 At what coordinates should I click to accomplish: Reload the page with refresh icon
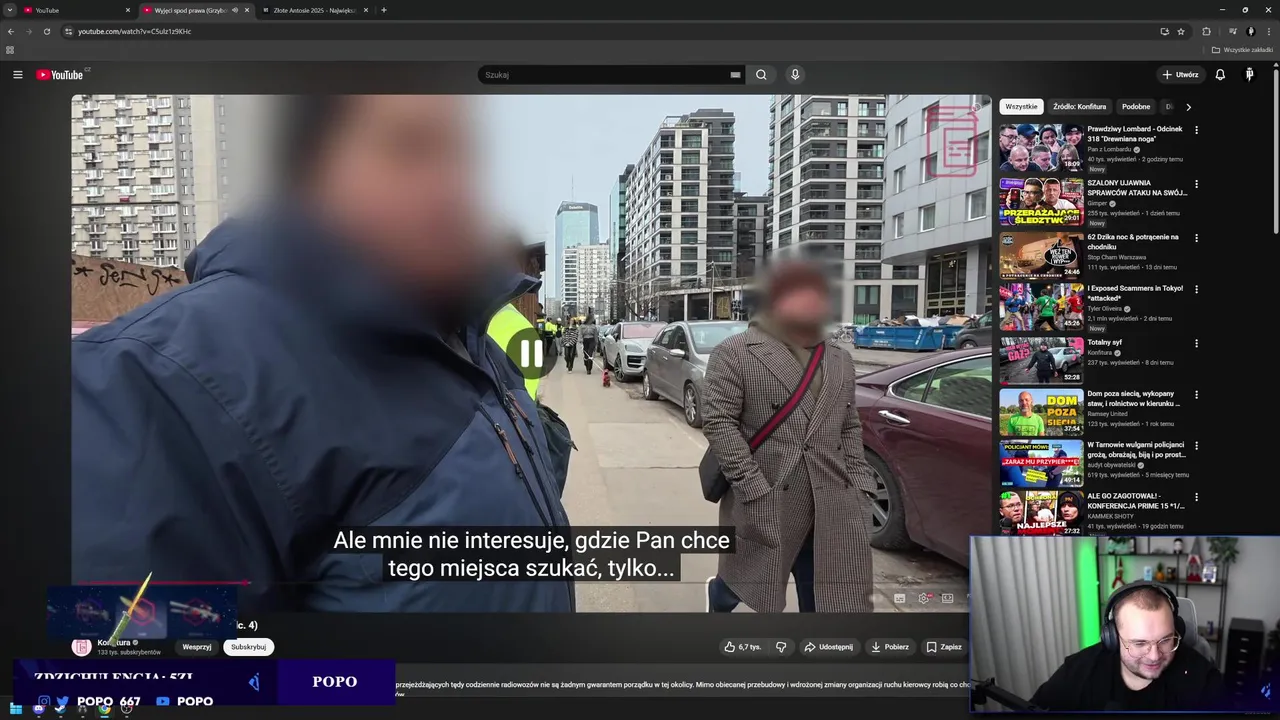point(46,31)
